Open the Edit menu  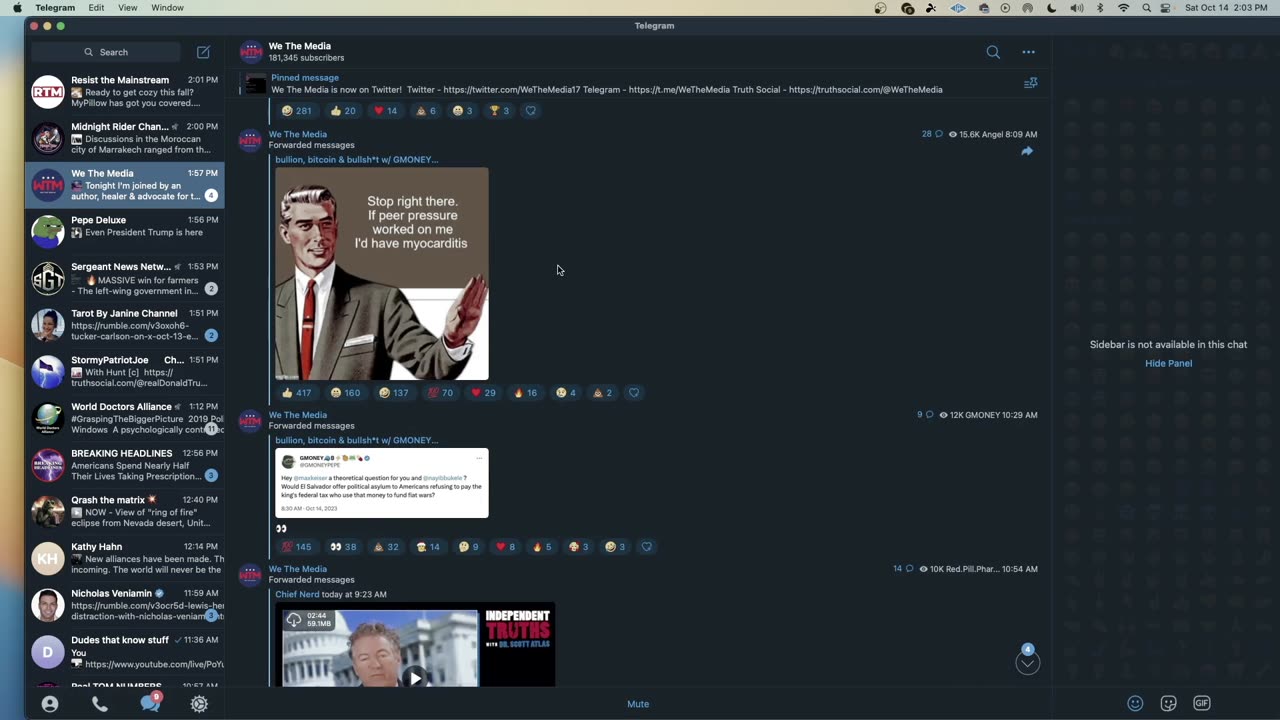96,8
